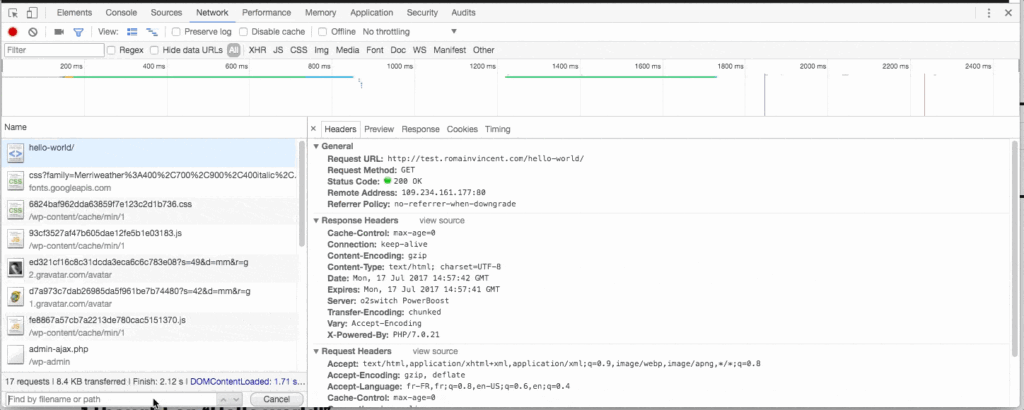The width and height of the screenshot is (1024, 410).
Task: Filter requests by Manifest type
Action: (x=450, y=50)
